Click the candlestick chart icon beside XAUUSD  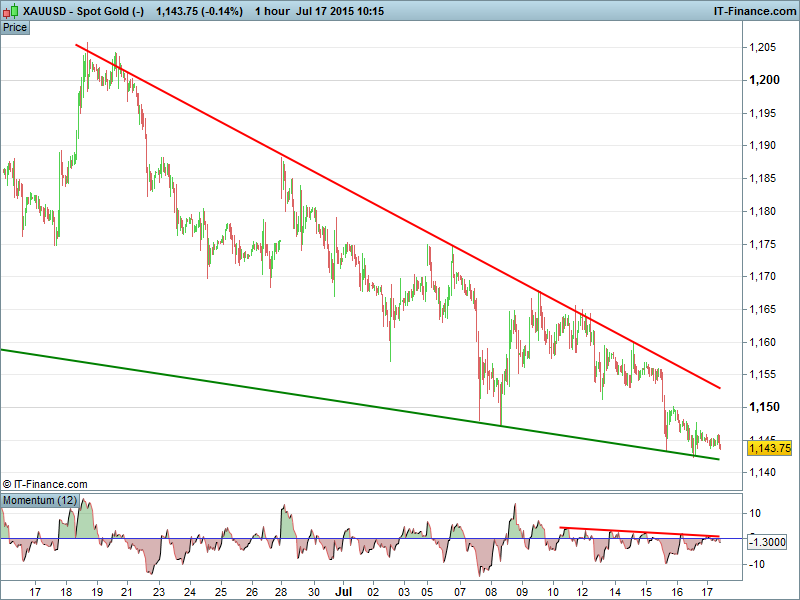coord(10,10)
